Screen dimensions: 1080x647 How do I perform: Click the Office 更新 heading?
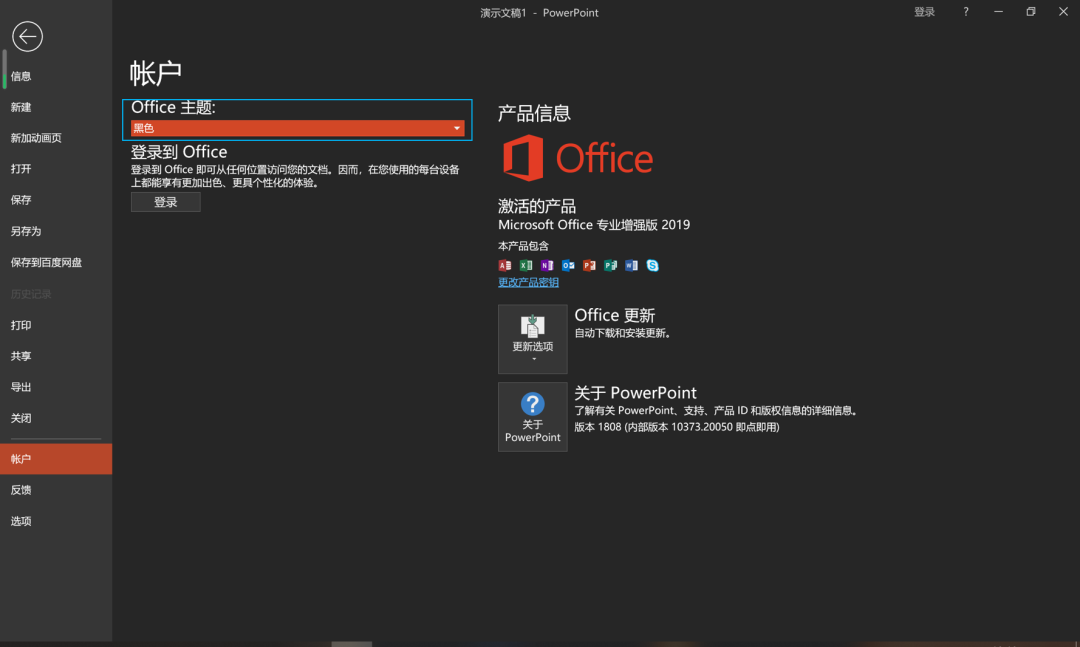[614, 315]
